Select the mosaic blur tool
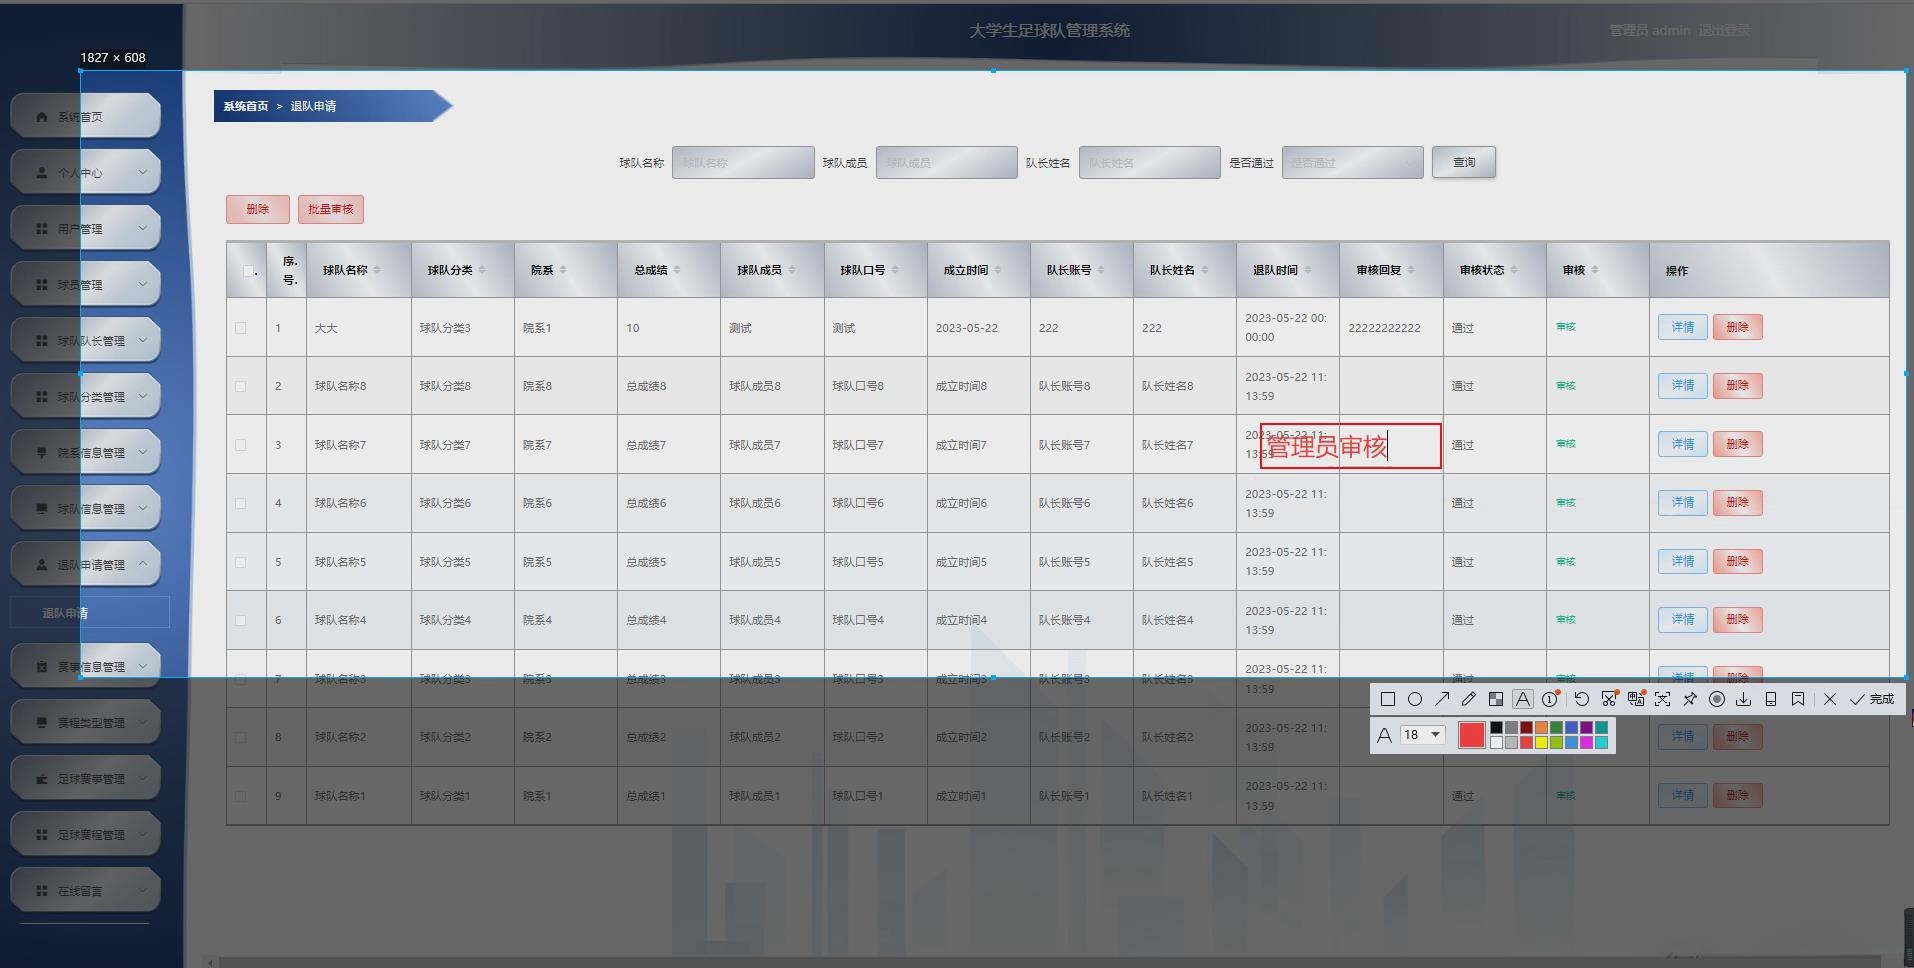This screenshot has width=1914, height=968. coord(1496,700)
